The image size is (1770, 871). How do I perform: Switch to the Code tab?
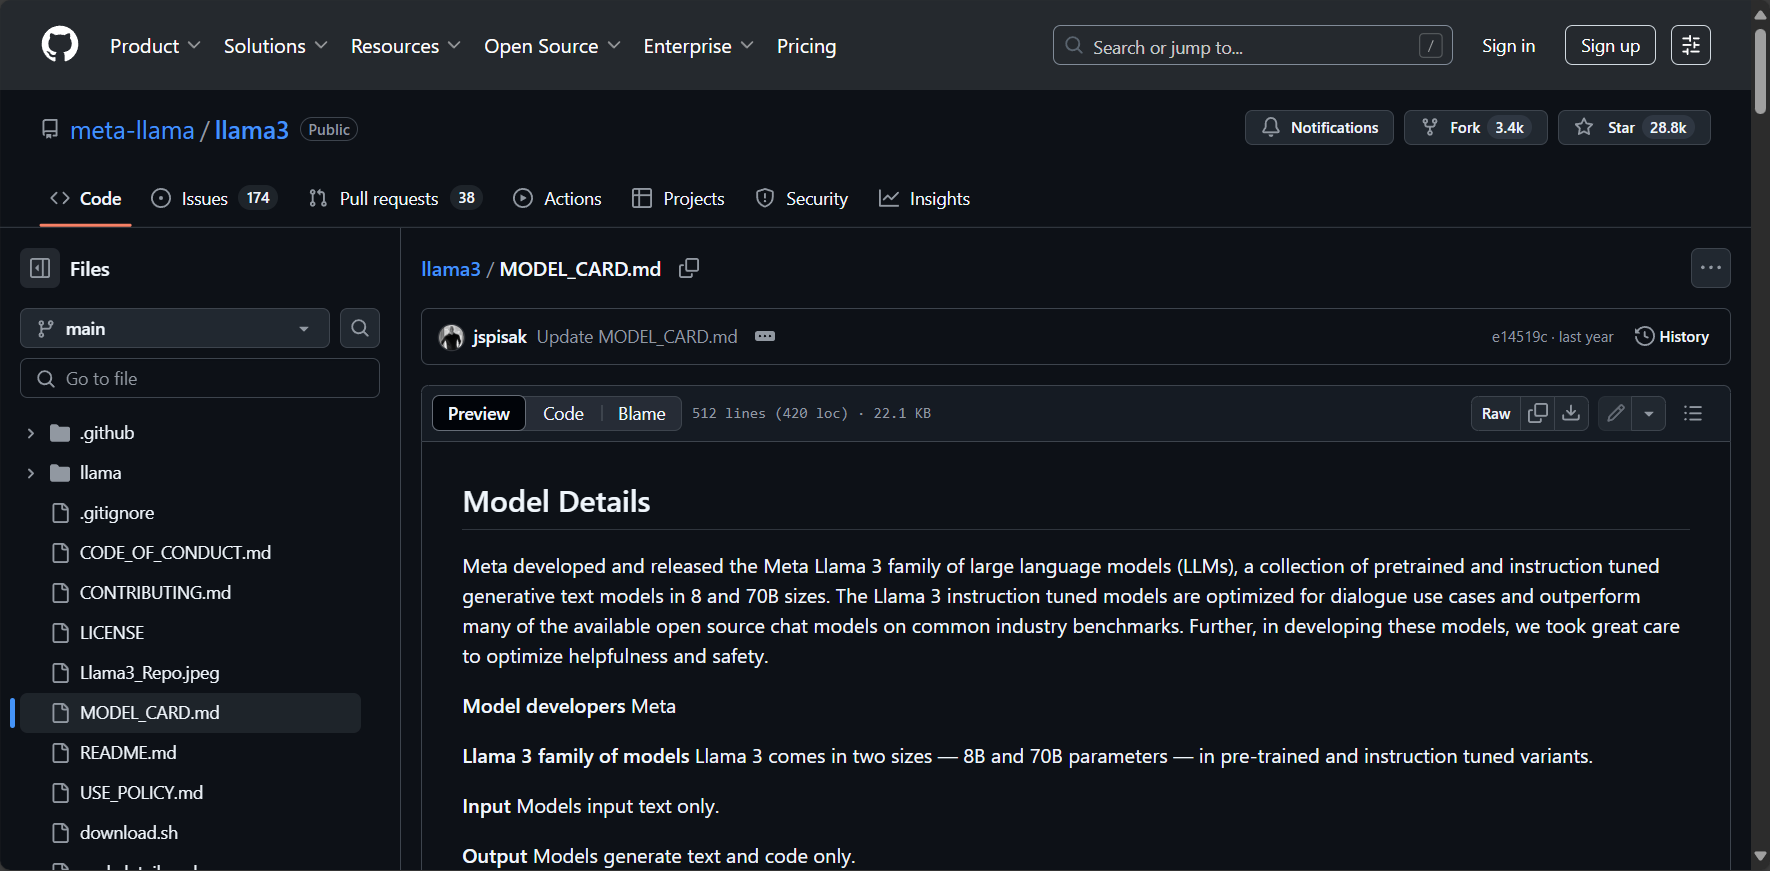[x=86, y=198]
